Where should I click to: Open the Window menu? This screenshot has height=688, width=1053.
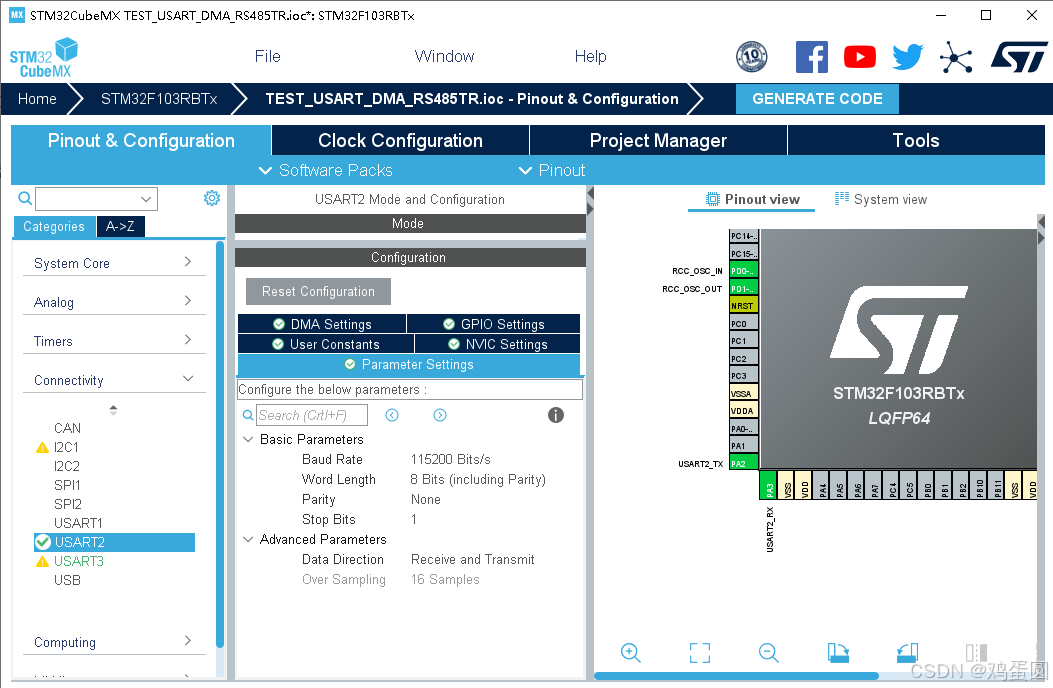[444, 56]
